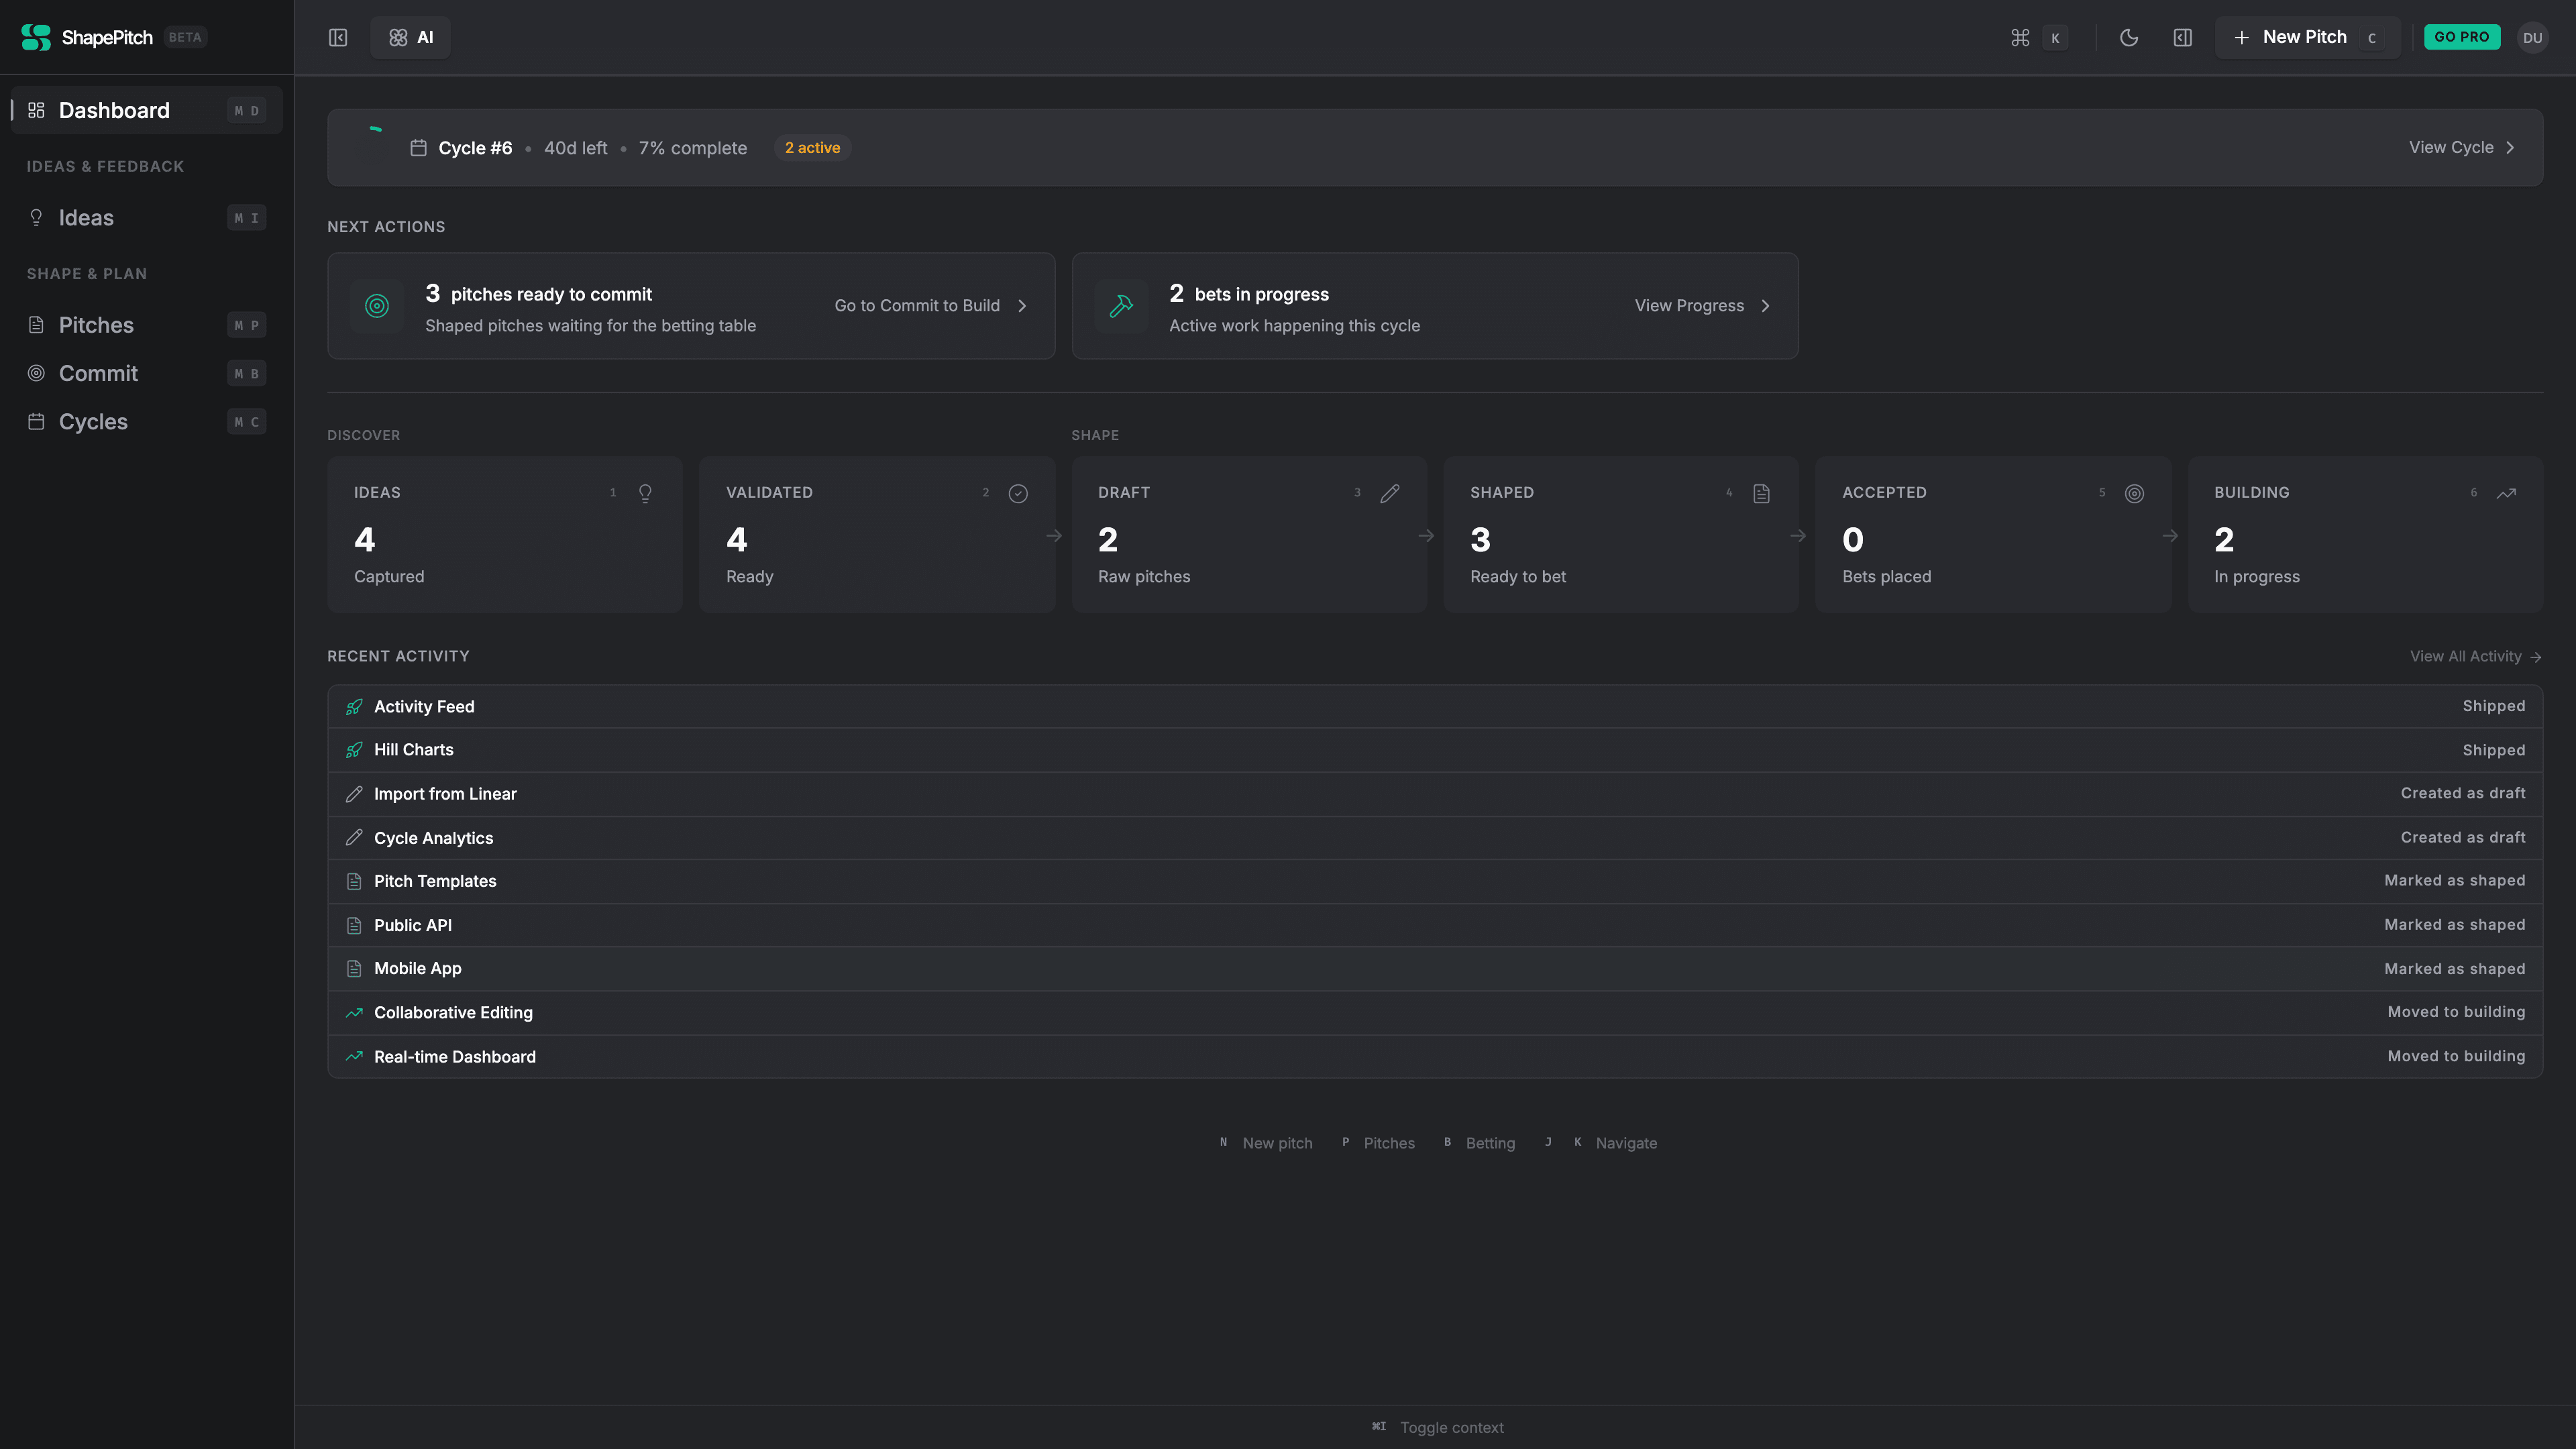Toggle dark mode with the moon icon
2576x1449 pixels.
[x=2129, y=37]
